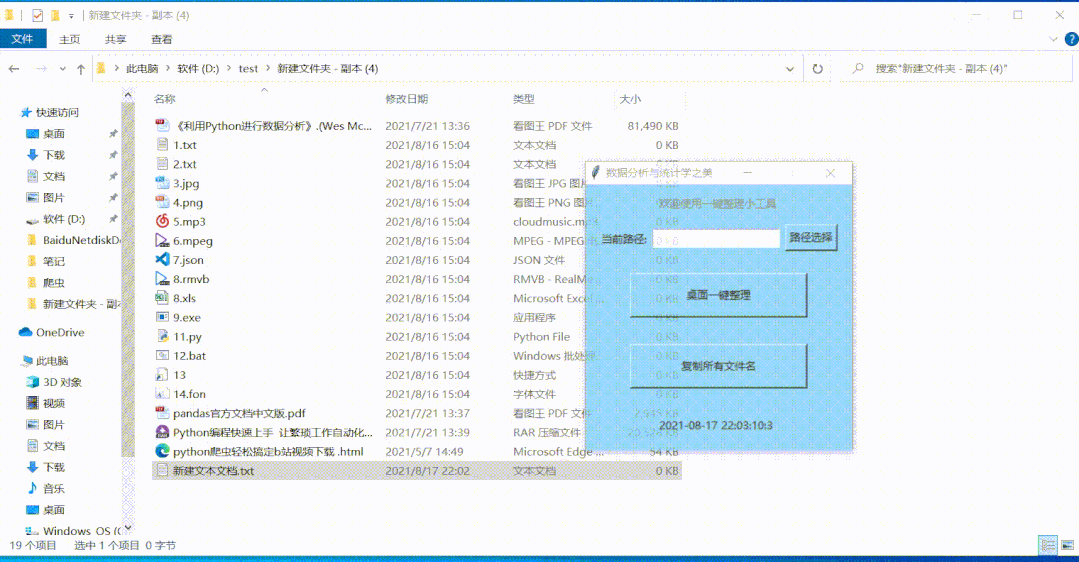This screenshot has height=562, width=1079.
Task: Select the 5.mp3 cloudmusic file icon
Action: (x=162, y=221)
